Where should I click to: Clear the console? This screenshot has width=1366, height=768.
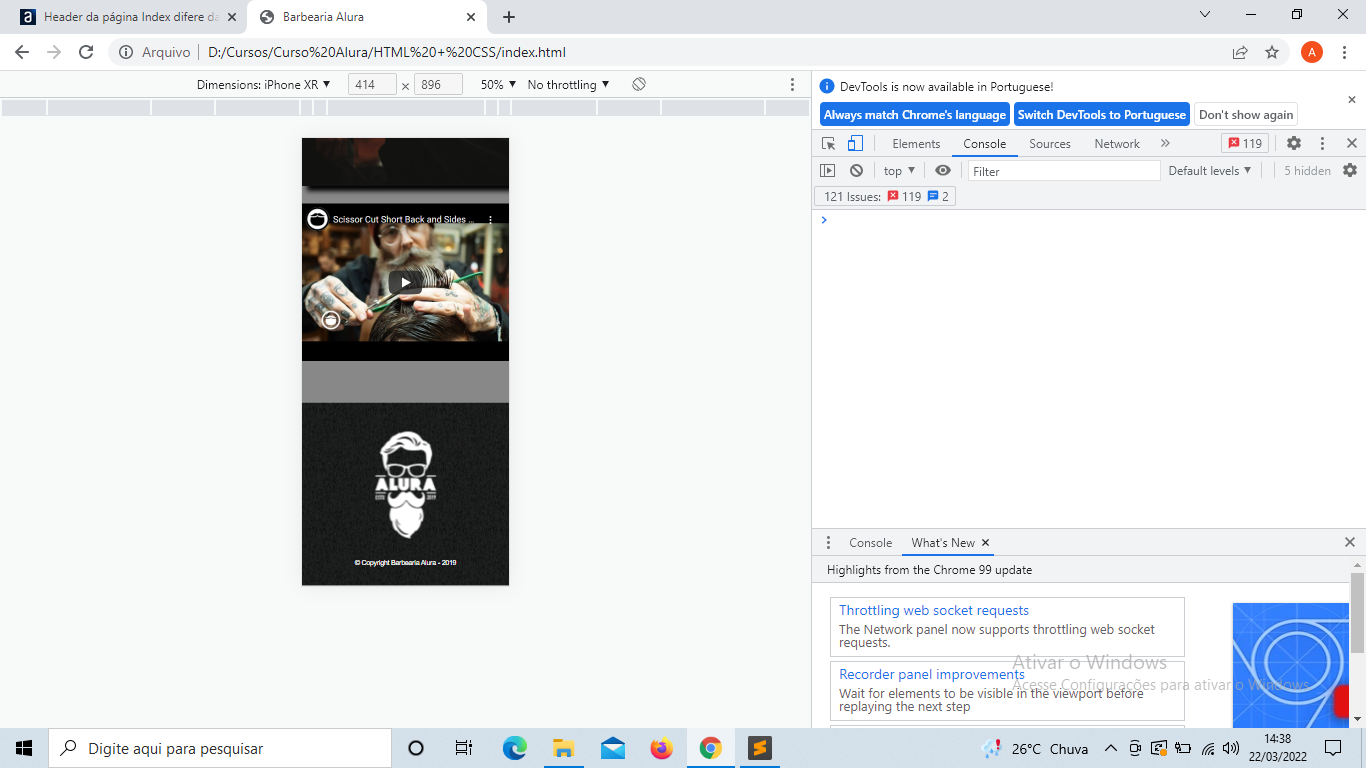[856, 171]
